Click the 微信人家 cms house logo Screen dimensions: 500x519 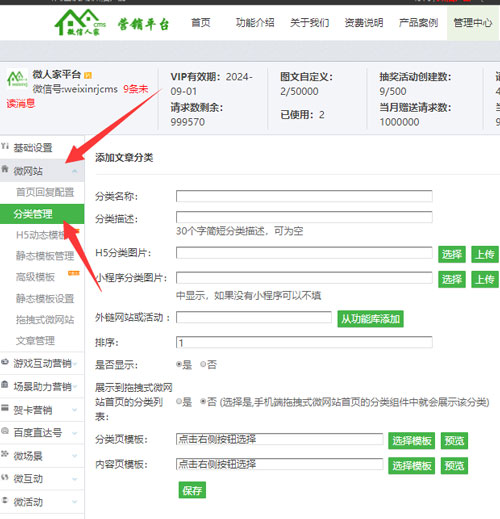(80, 22)
